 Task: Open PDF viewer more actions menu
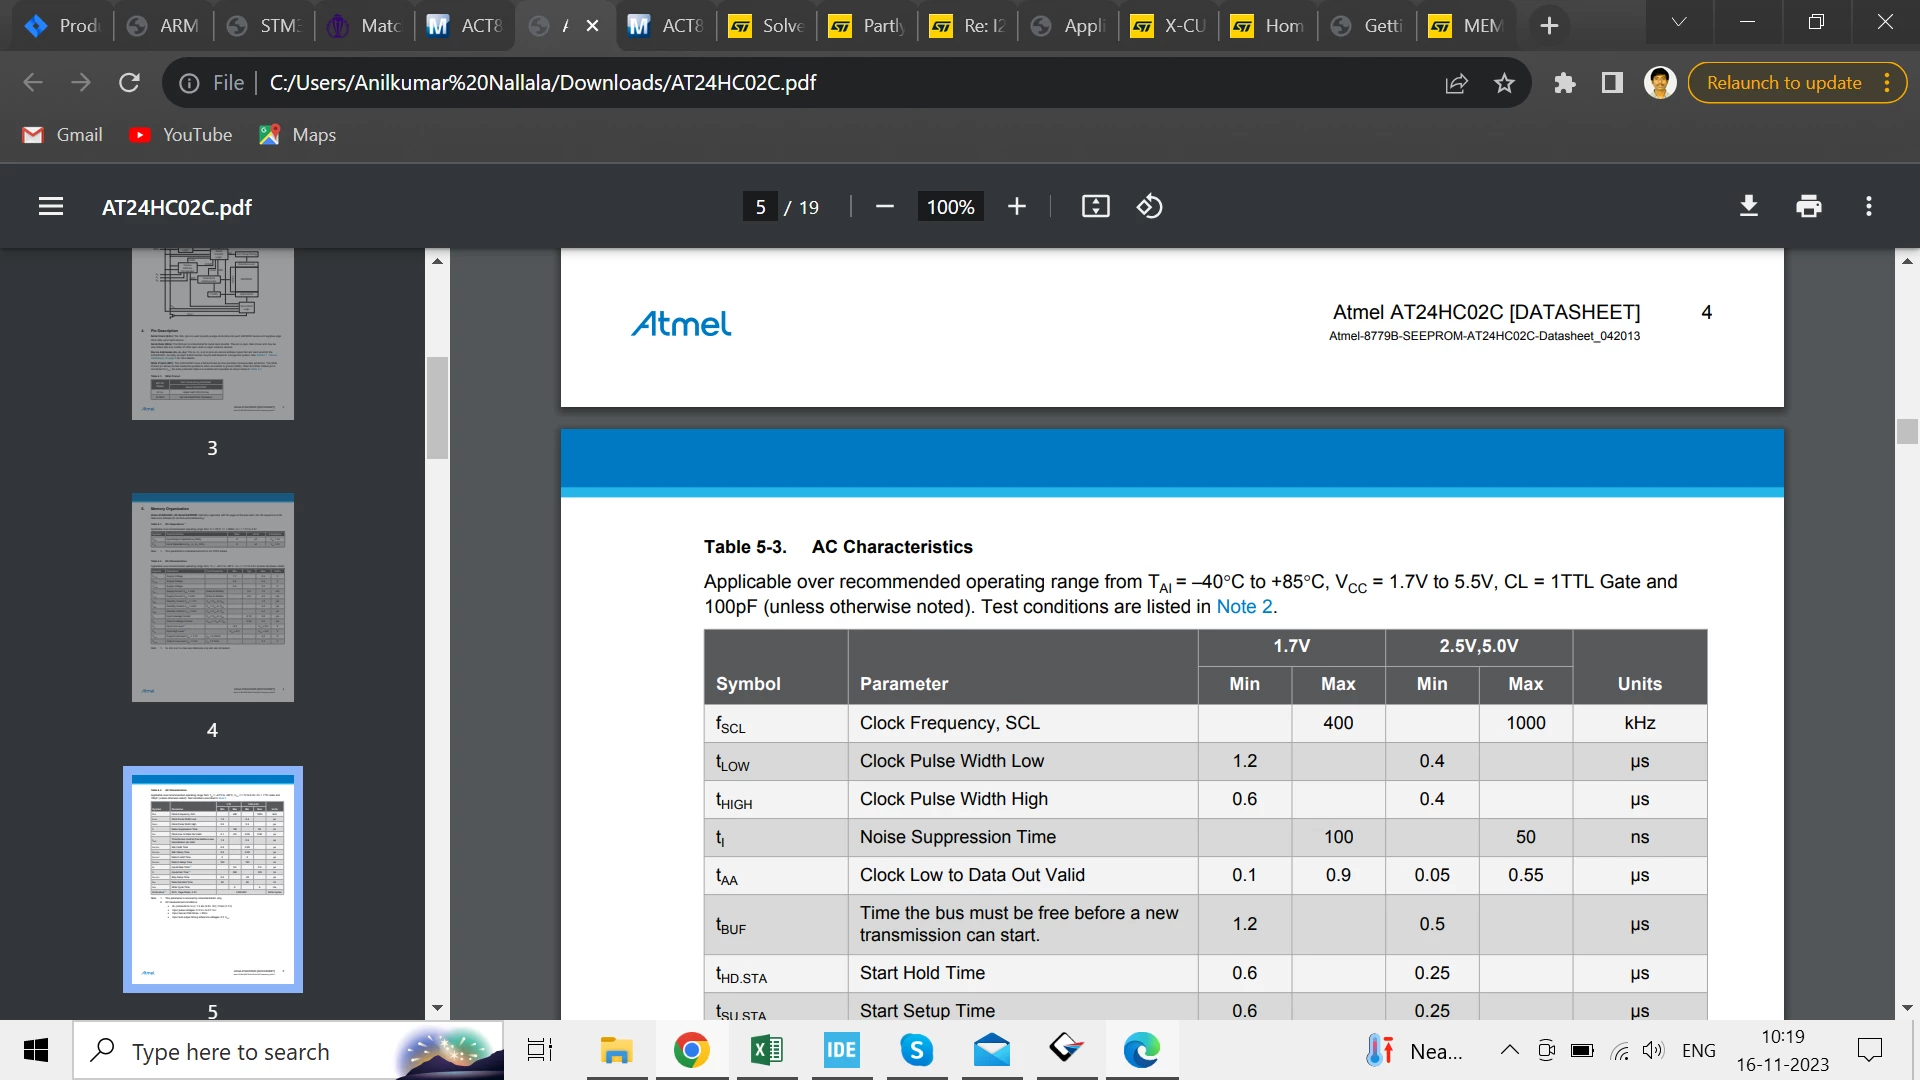[x=1869, y=207]
